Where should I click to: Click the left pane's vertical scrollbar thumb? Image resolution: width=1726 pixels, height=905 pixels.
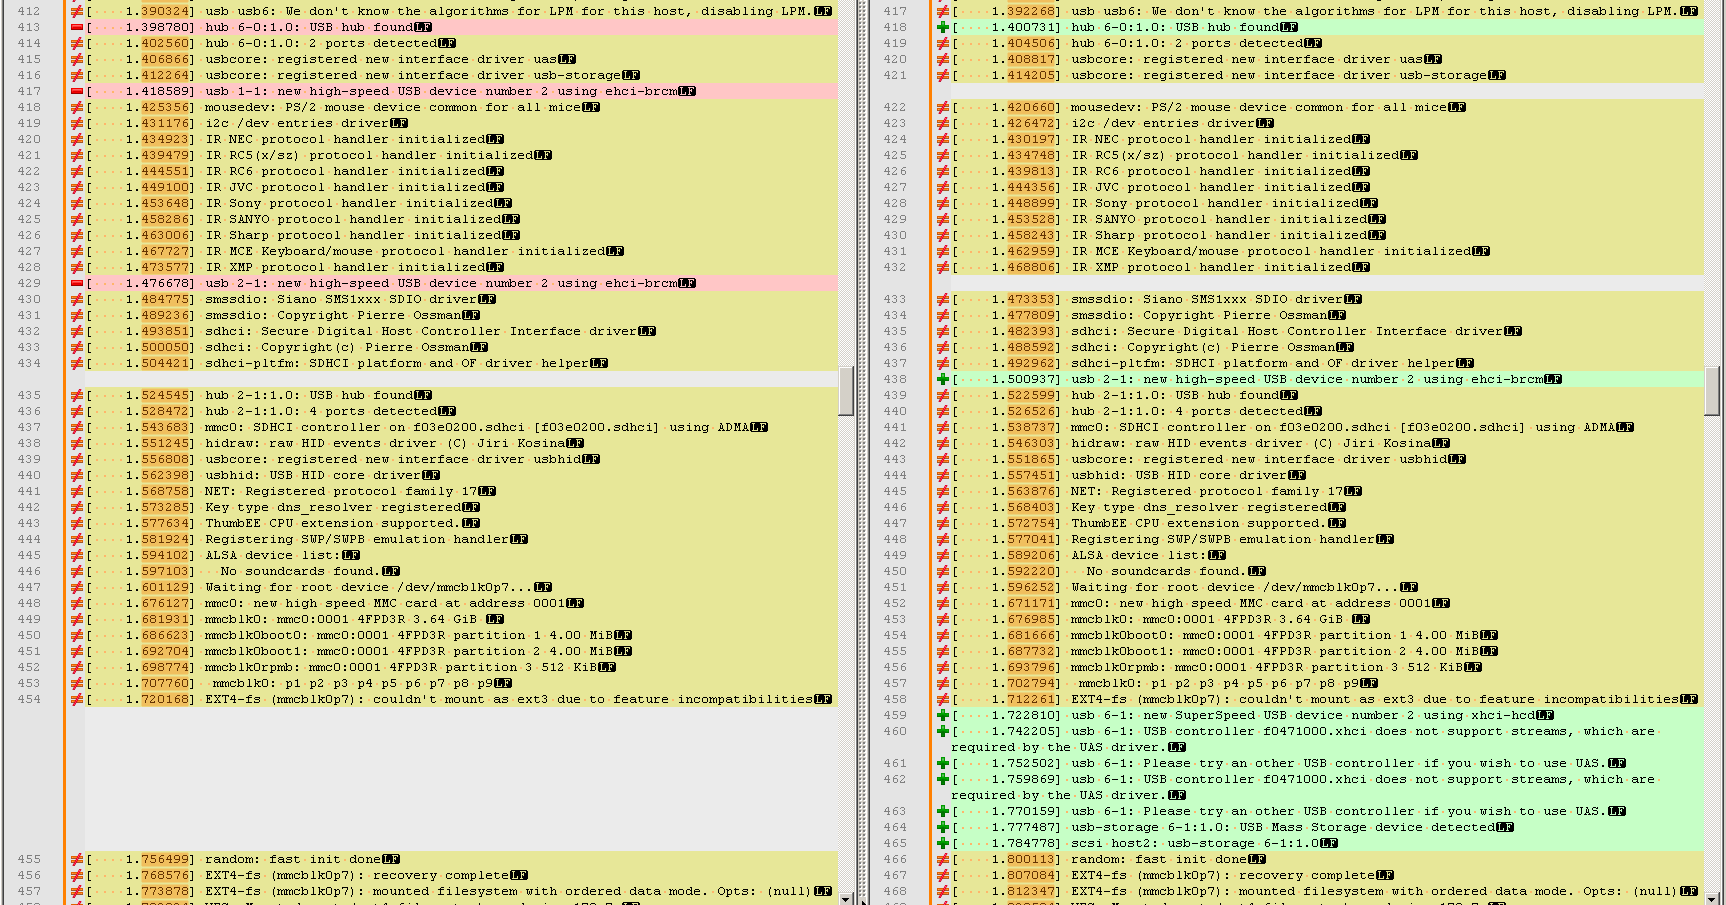846,390
